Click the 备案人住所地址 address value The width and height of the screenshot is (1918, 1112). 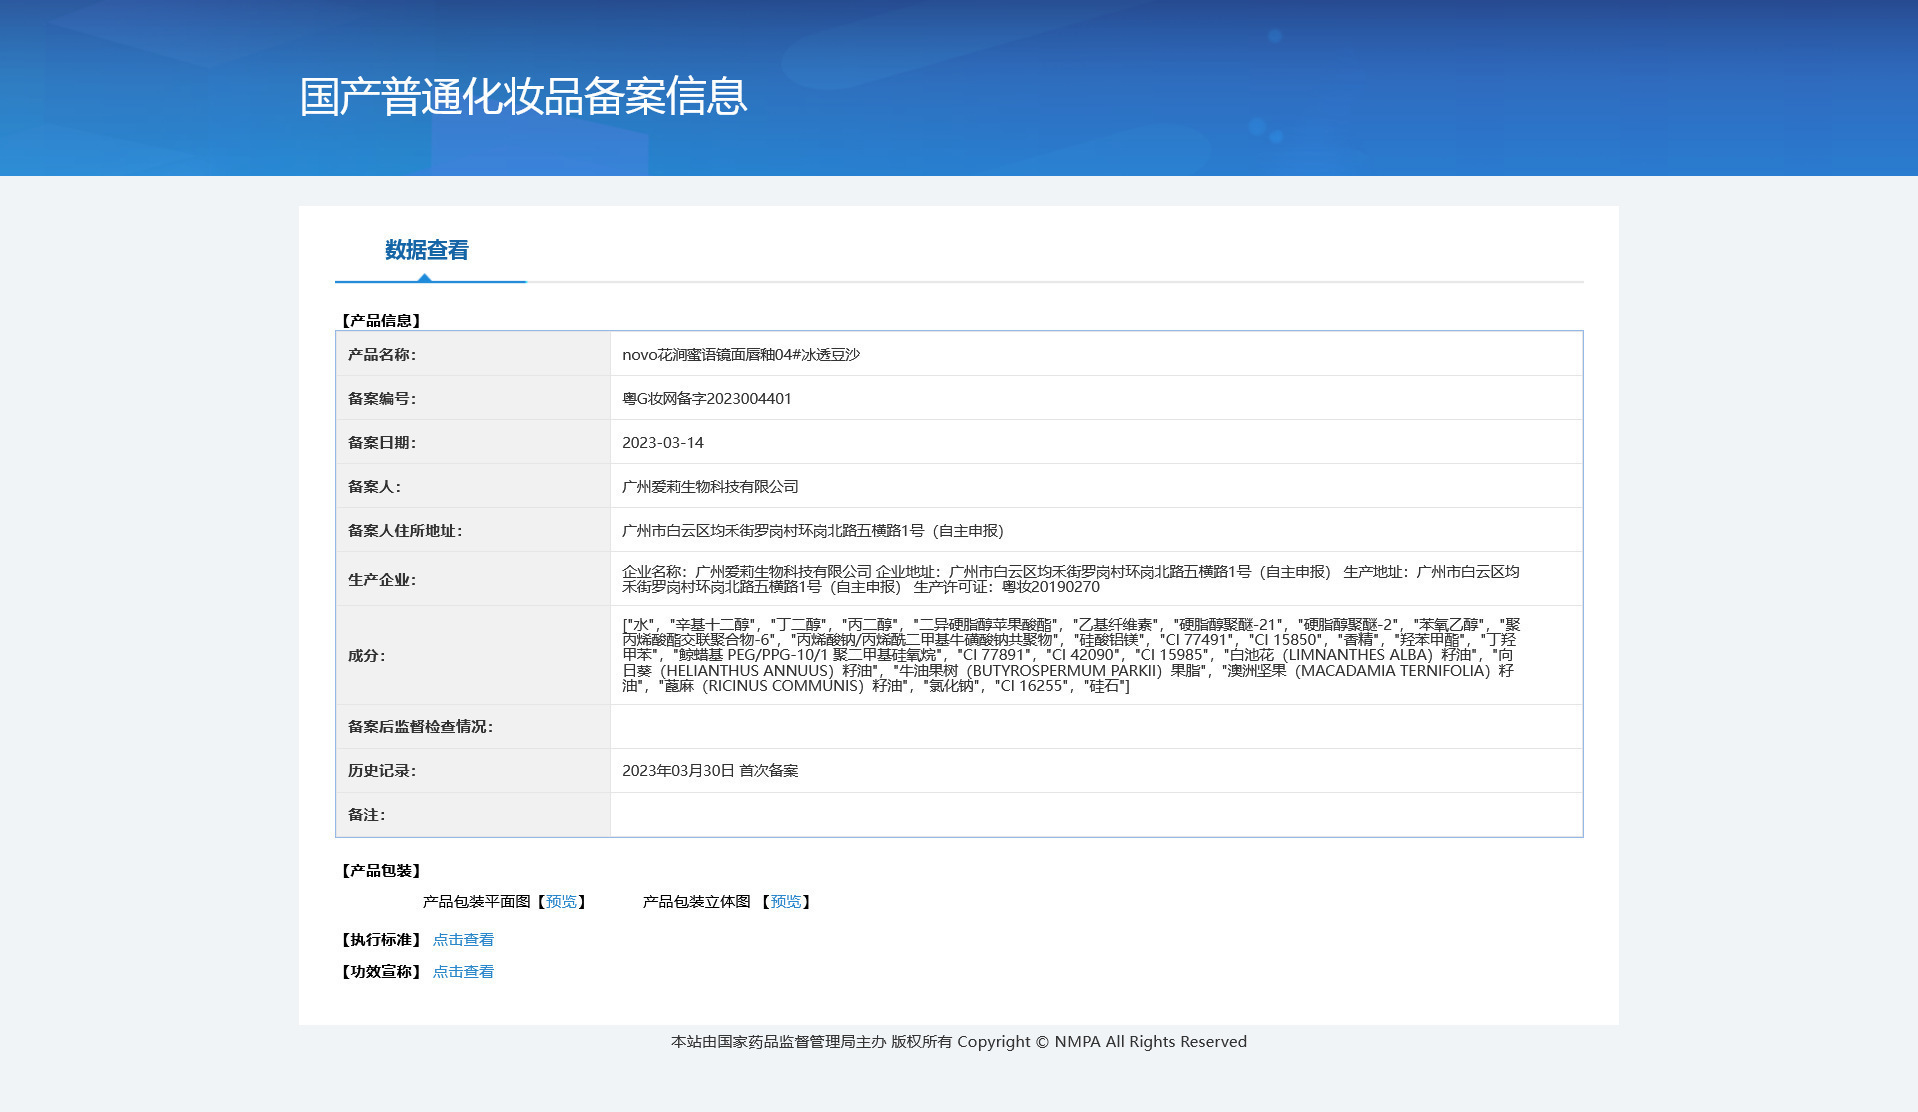(813, 531)
